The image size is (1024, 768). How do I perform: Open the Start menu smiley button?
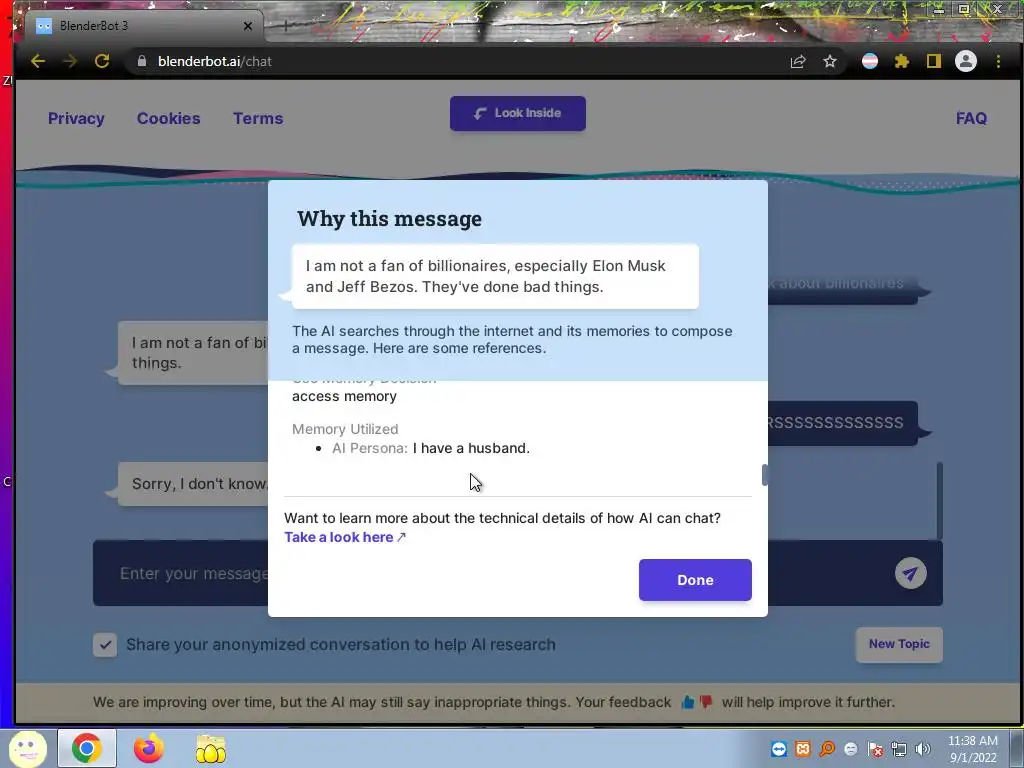pos(27,749)
